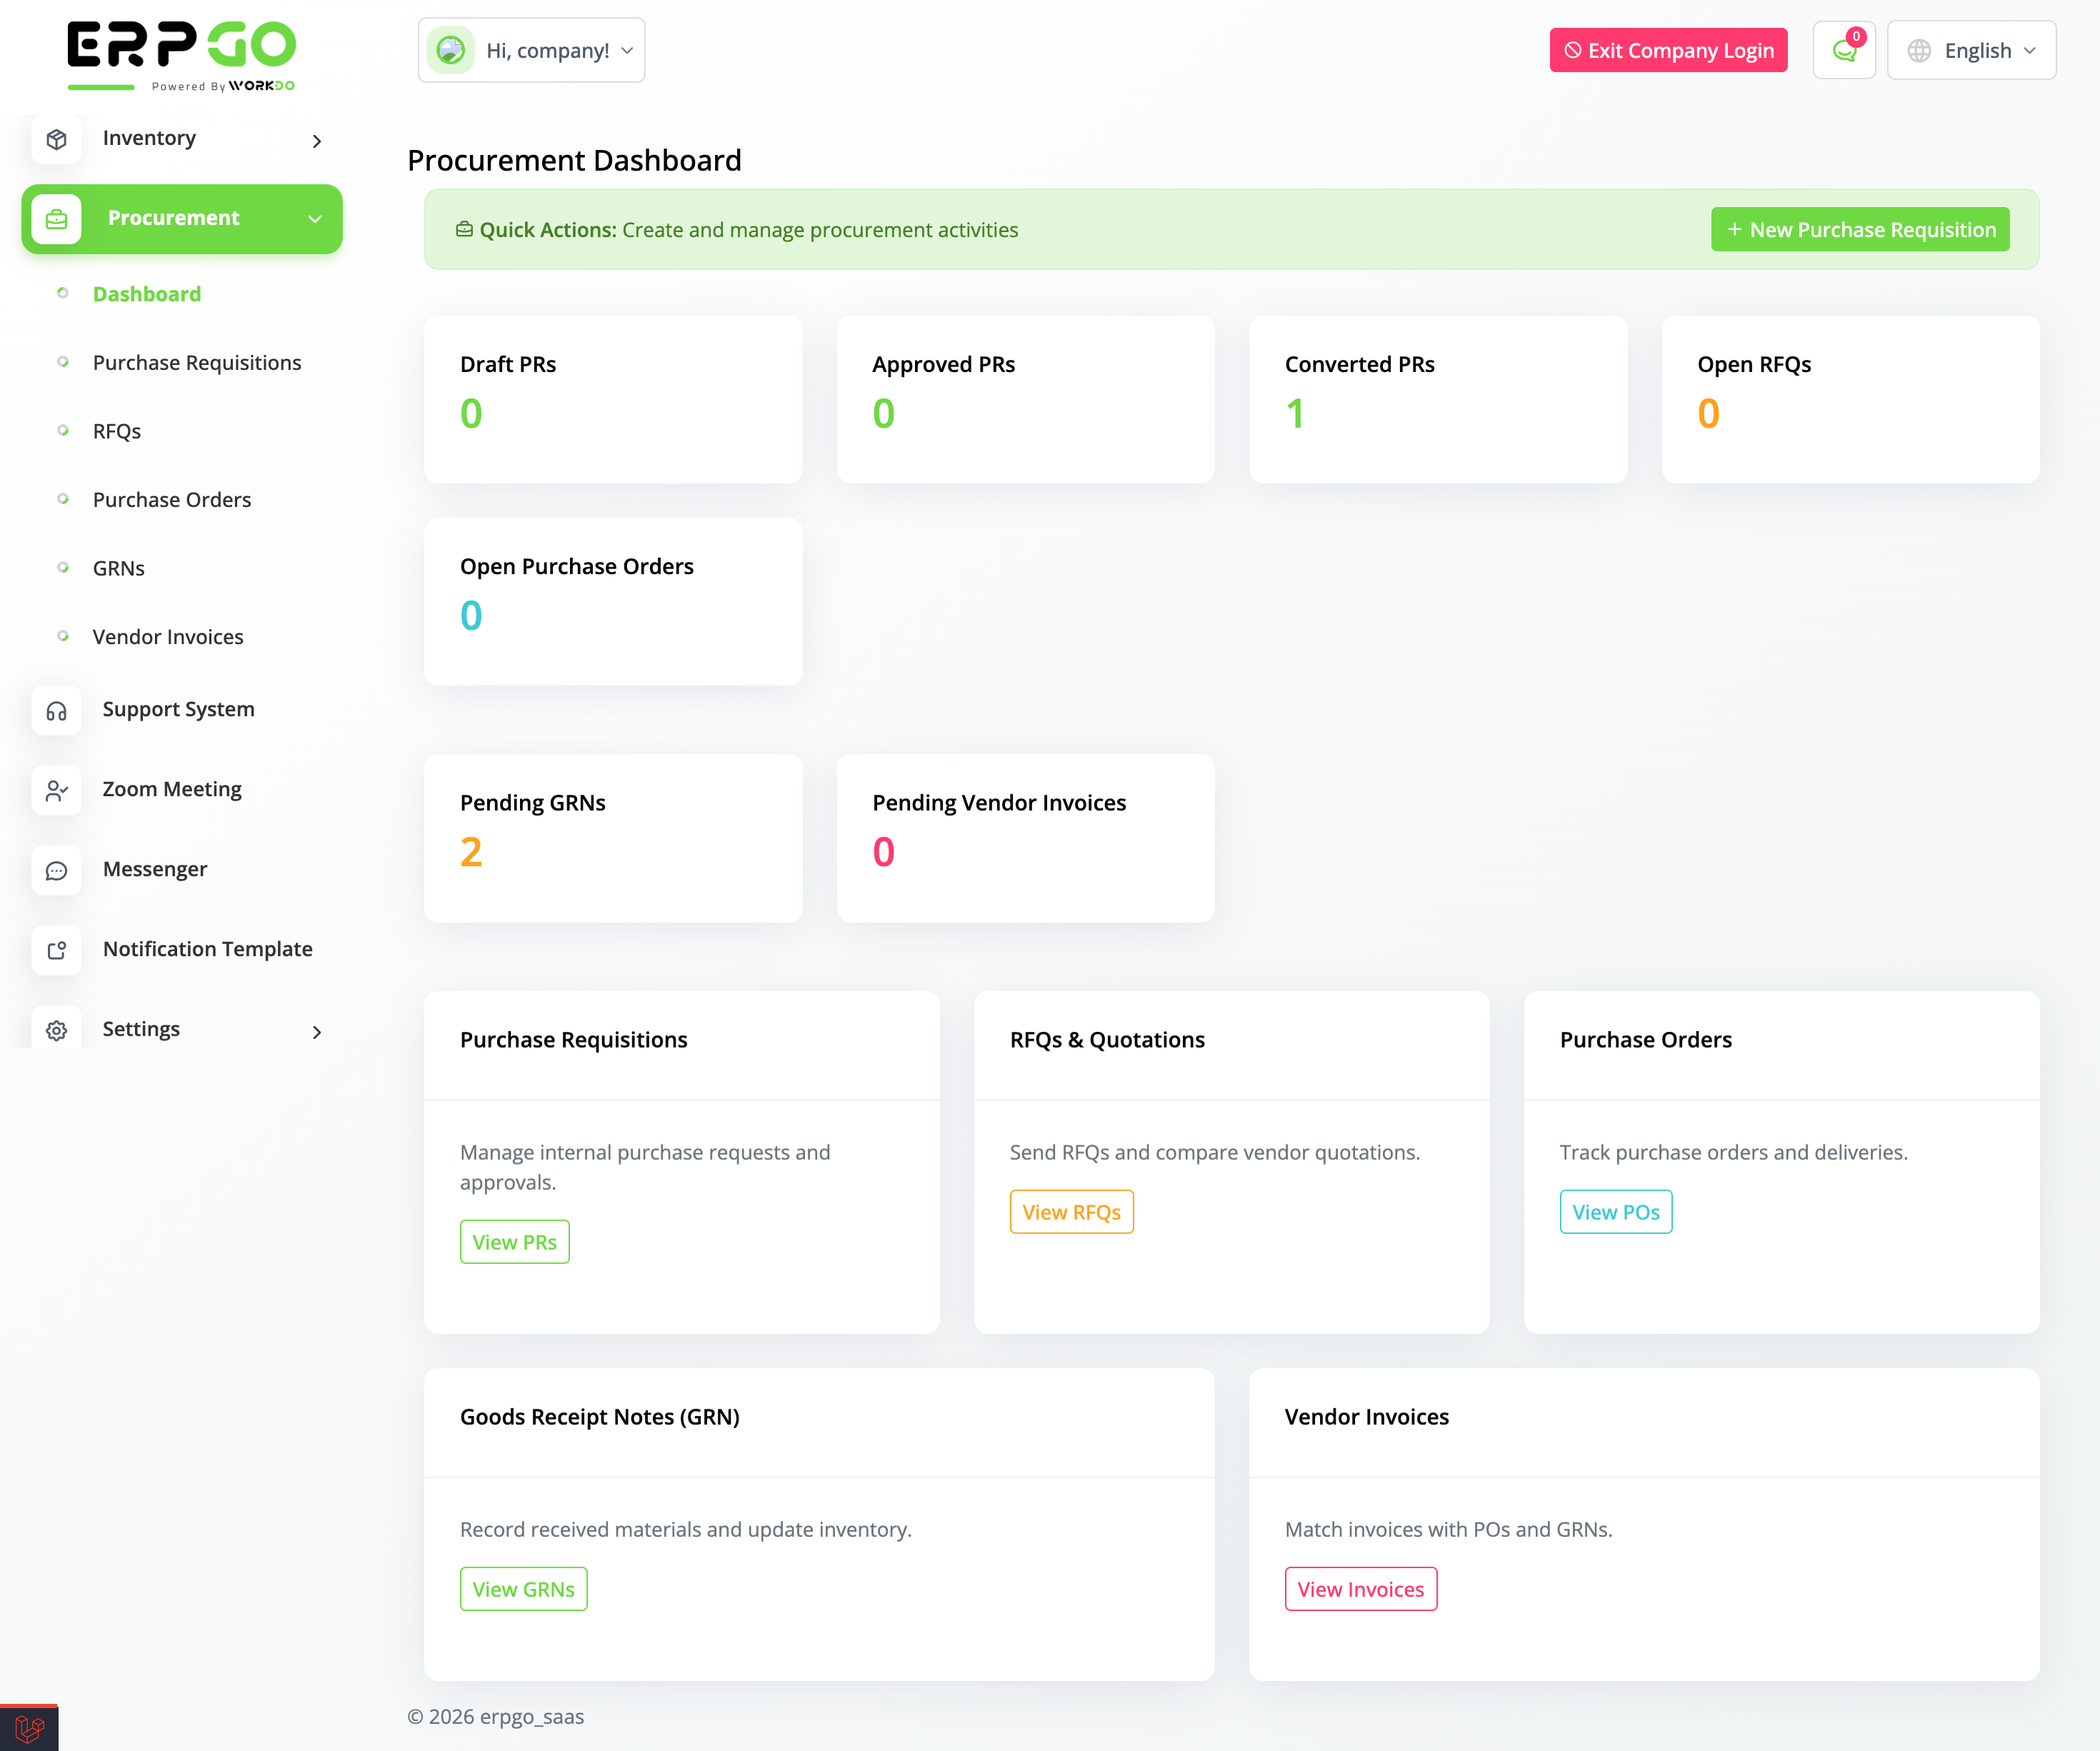Click the Open Purchase Orders stat card
Screen dimensions: 2100x1751
click(613, 602)
